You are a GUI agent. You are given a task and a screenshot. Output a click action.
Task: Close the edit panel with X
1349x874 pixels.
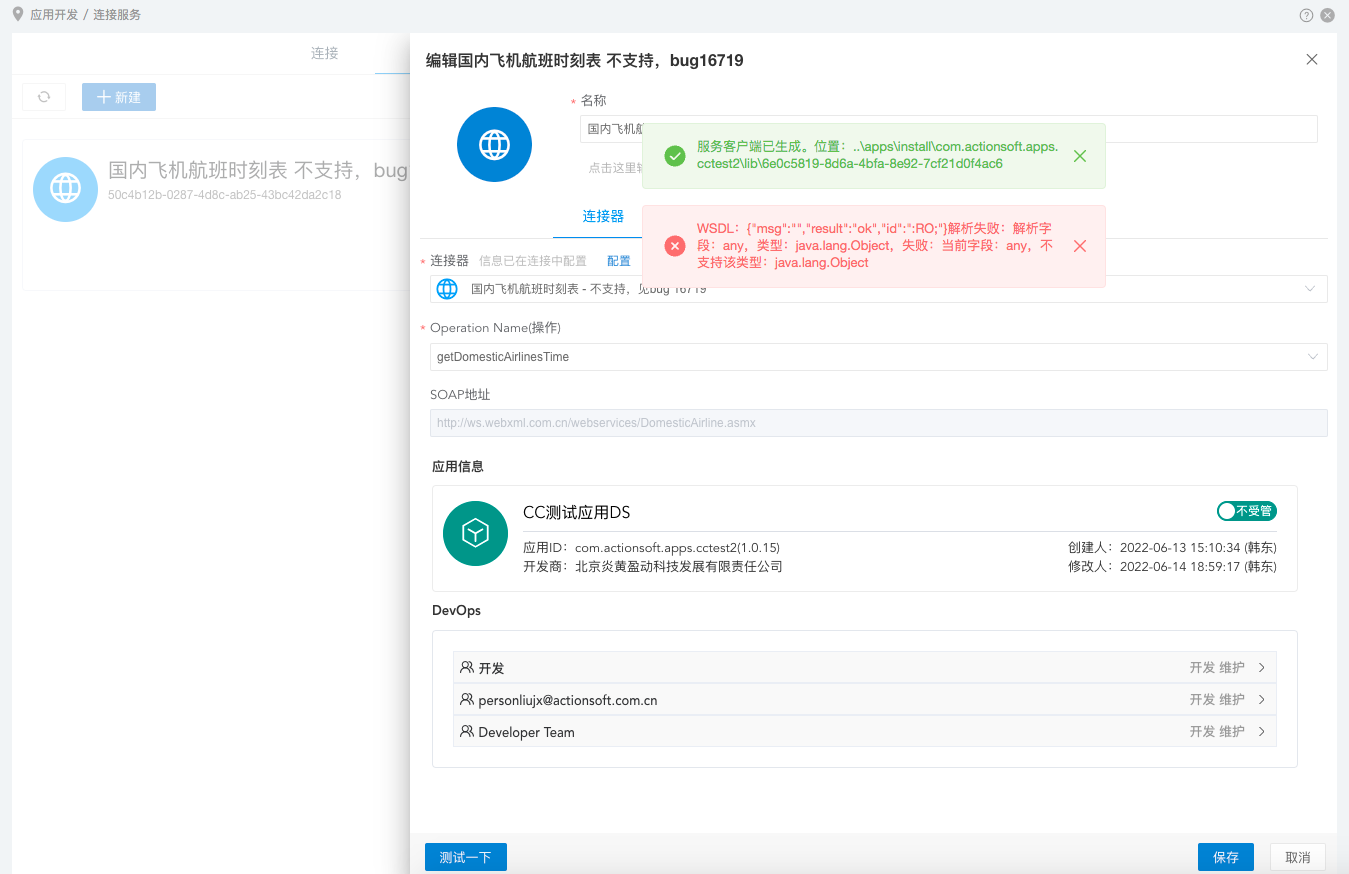coord(1312,60)
